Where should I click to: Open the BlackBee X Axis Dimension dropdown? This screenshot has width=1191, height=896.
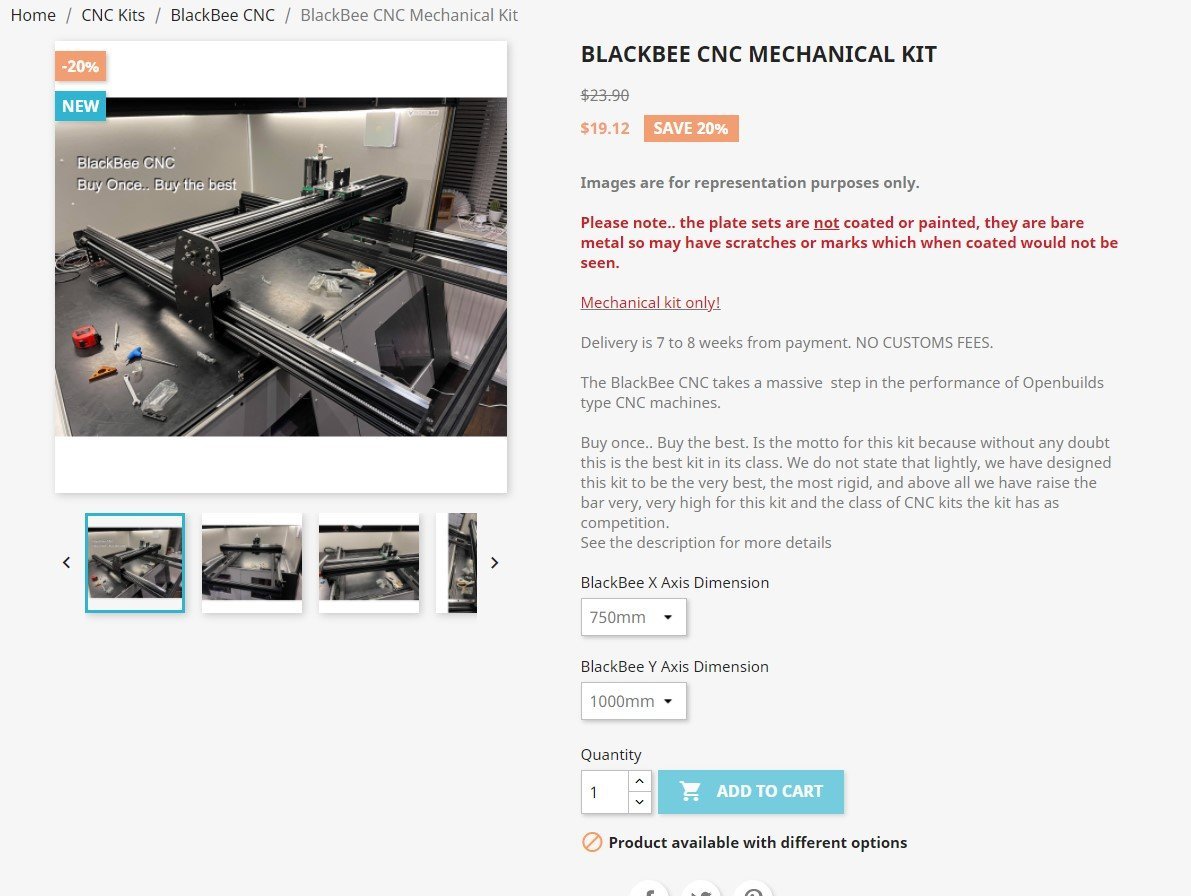[x=633, y=617]
